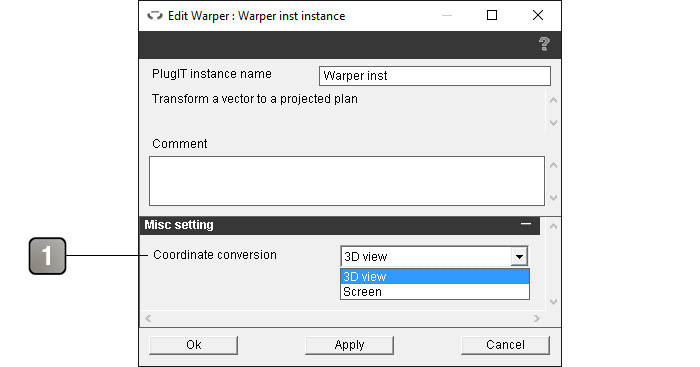Viewport: 700px width, 367px height.
Task: Click the description scroll down arrow
Action: (x=553, y=123)
